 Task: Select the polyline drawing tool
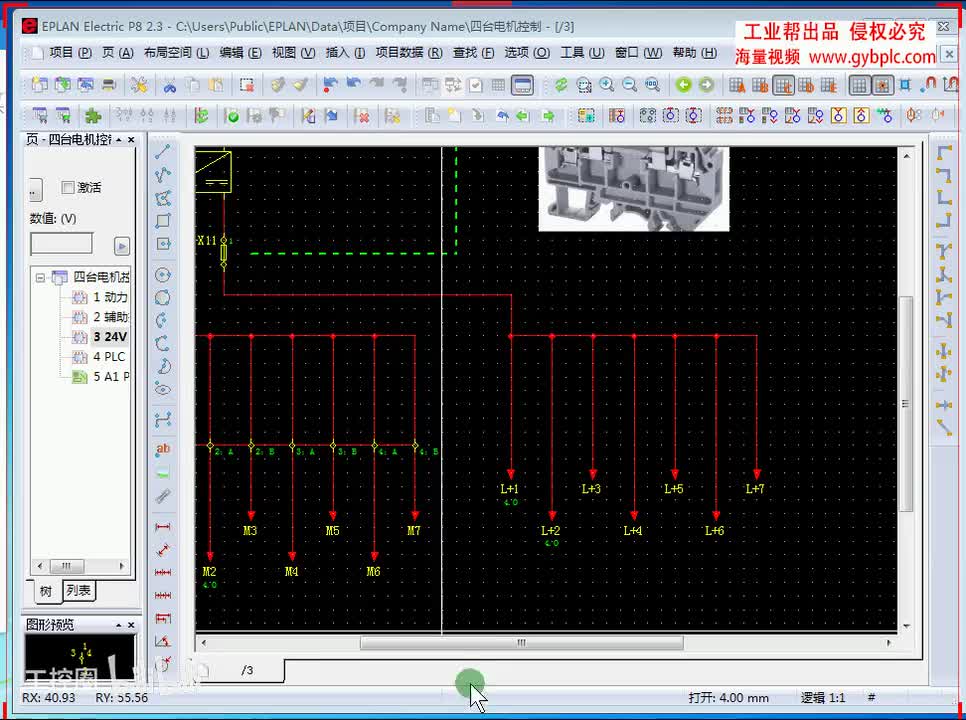pos(163,175)
